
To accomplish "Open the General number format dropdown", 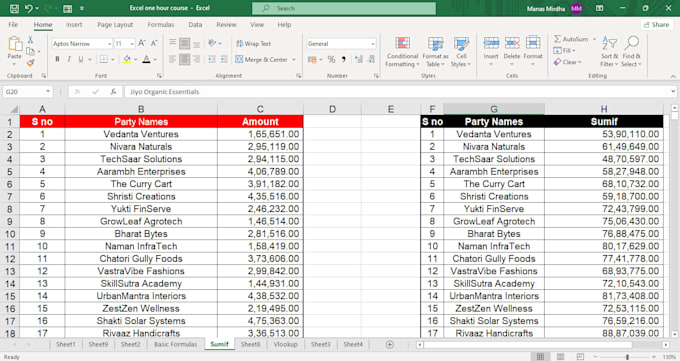I will 373,44.
